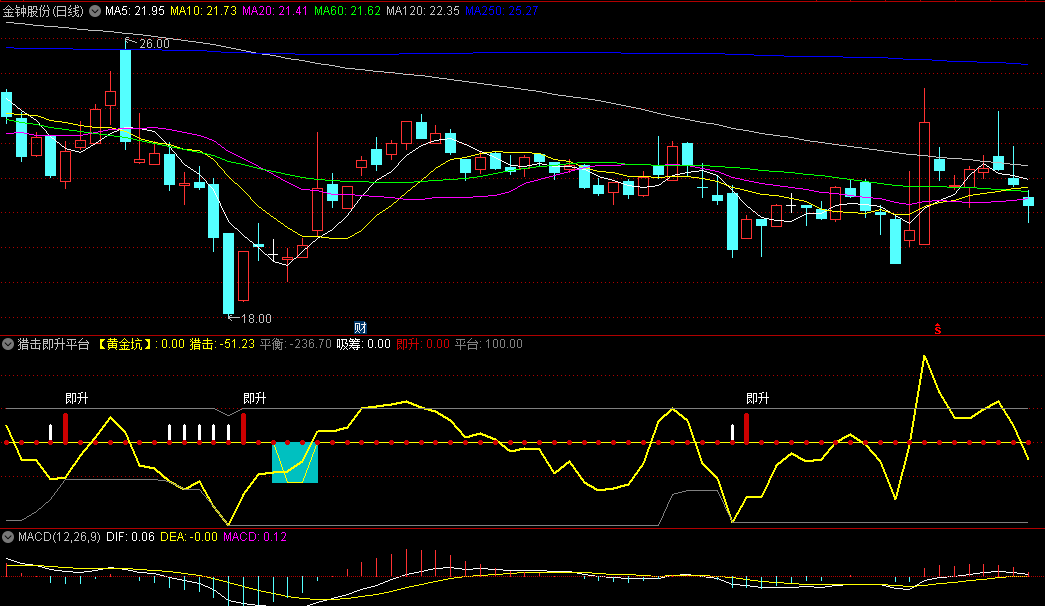This screenshot has height=606, width=1045.
Task: Click the 平衡: -236.70 value
Action: (295, 344)
